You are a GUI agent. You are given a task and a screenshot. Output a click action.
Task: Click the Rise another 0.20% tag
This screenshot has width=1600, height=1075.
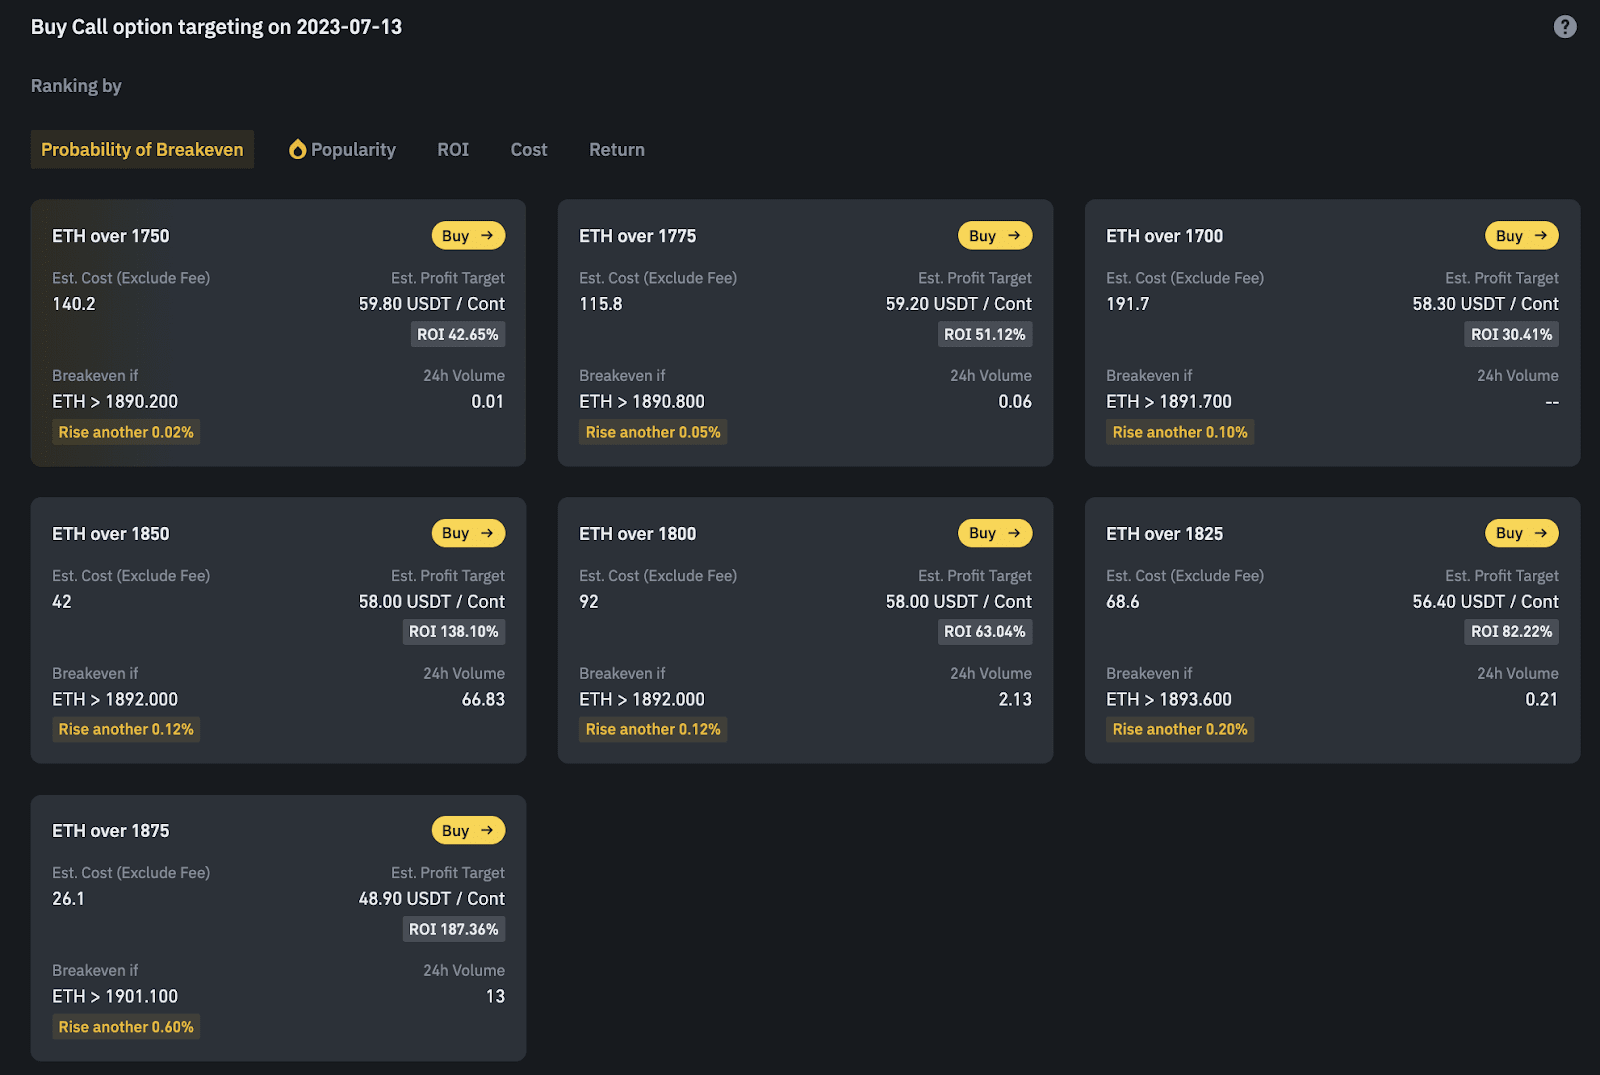coord(1180,730)
